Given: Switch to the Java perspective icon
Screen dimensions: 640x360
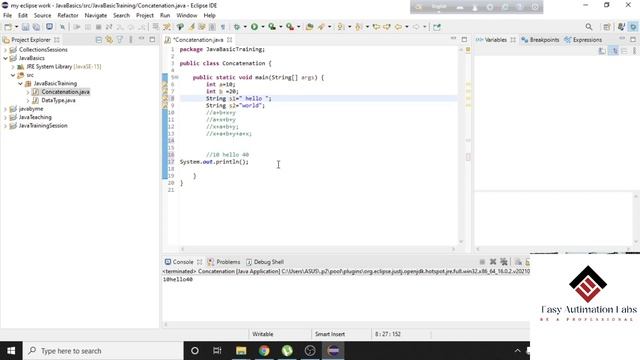Looking at the screenshot, I should coord(621,27).
